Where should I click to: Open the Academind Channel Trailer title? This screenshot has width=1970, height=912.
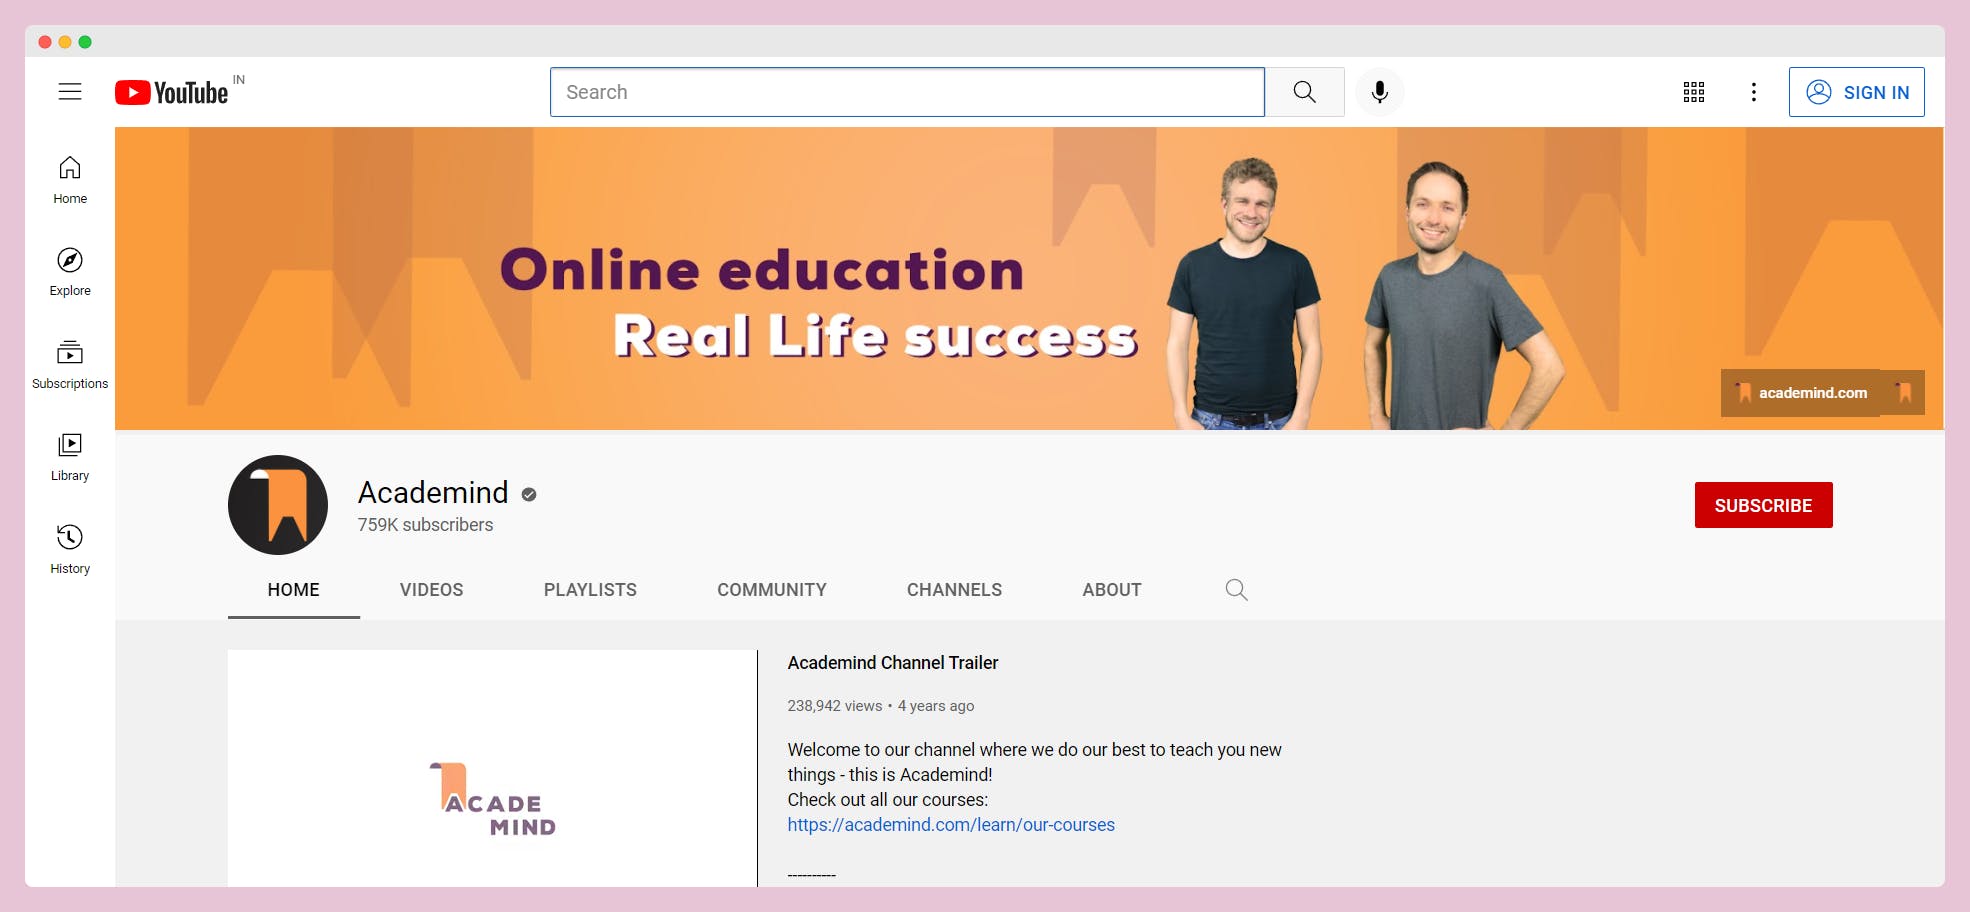pyautogui.click(x=893, y=663)
